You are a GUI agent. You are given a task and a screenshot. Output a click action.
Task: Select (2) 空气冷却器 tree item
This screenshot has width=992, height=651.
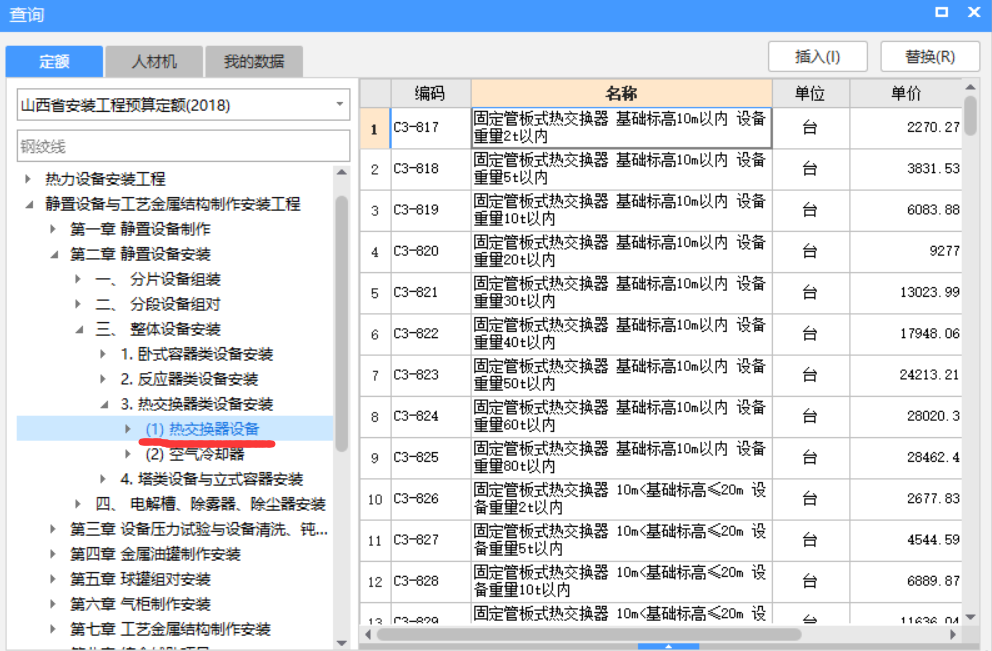[194, 454]
